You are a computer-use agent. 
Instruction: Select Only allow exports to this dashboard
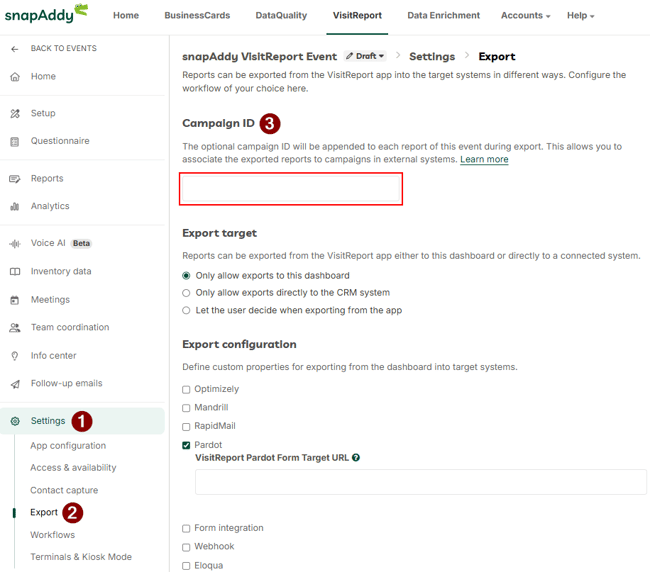click(x=186, y=276)
